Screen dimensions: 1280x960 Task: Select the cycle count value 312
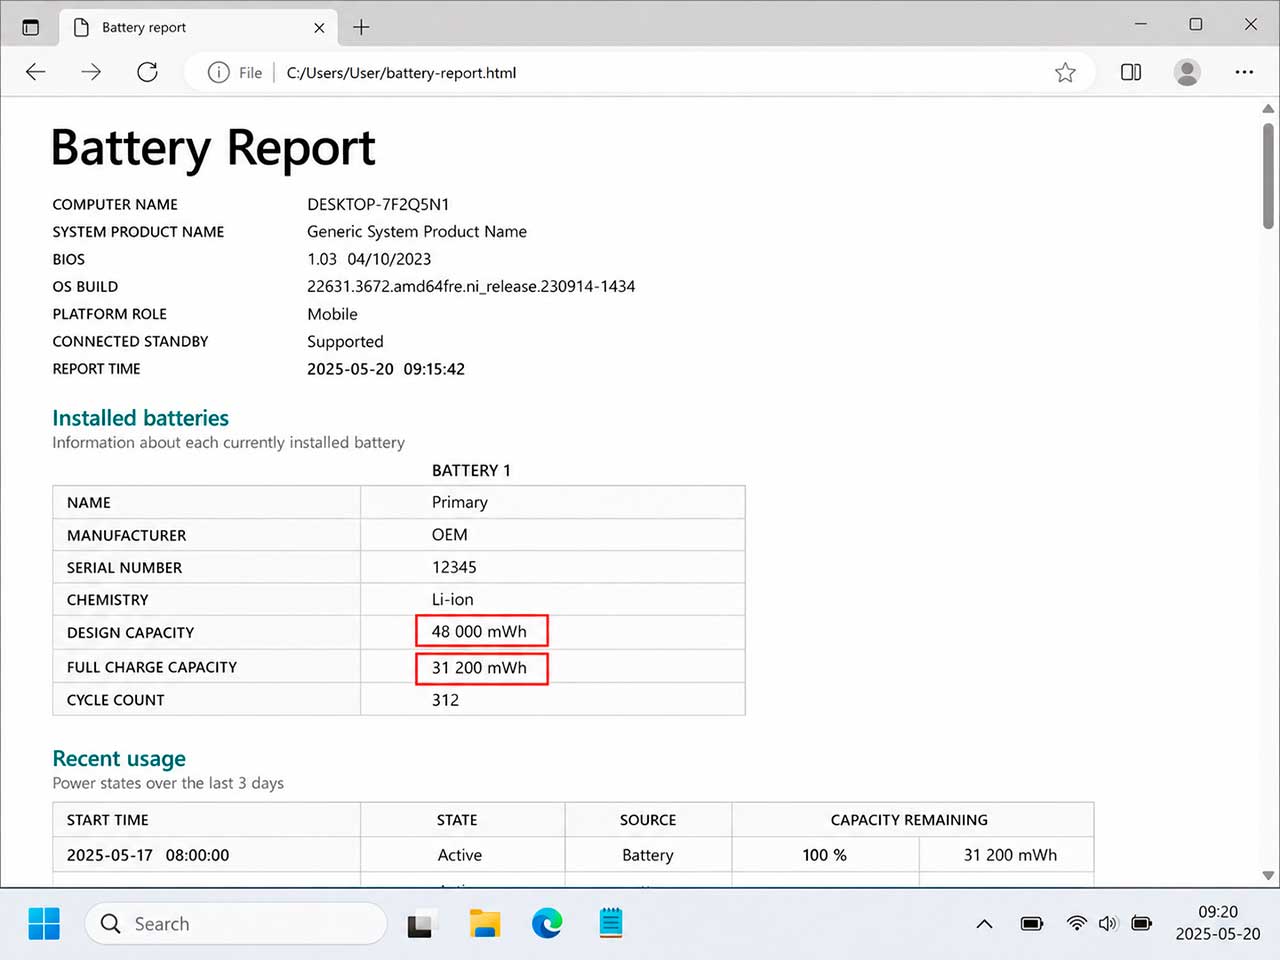coord(445,700)
